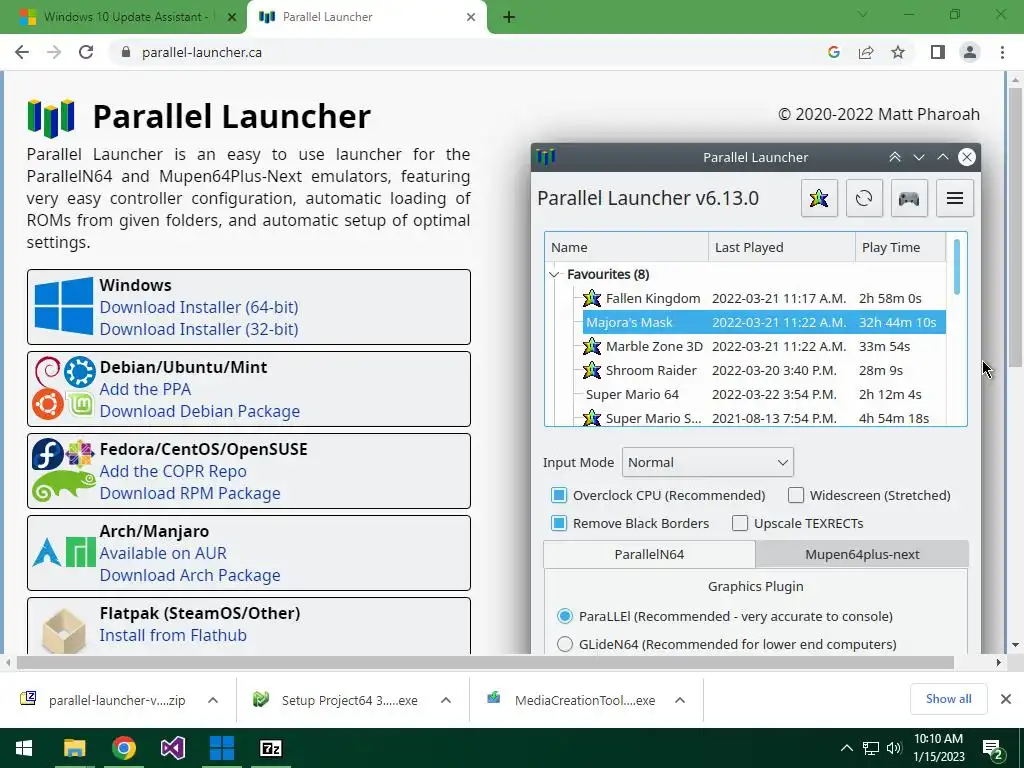
Task: Open the Chrome profile avatar
Action: [970, 52]
